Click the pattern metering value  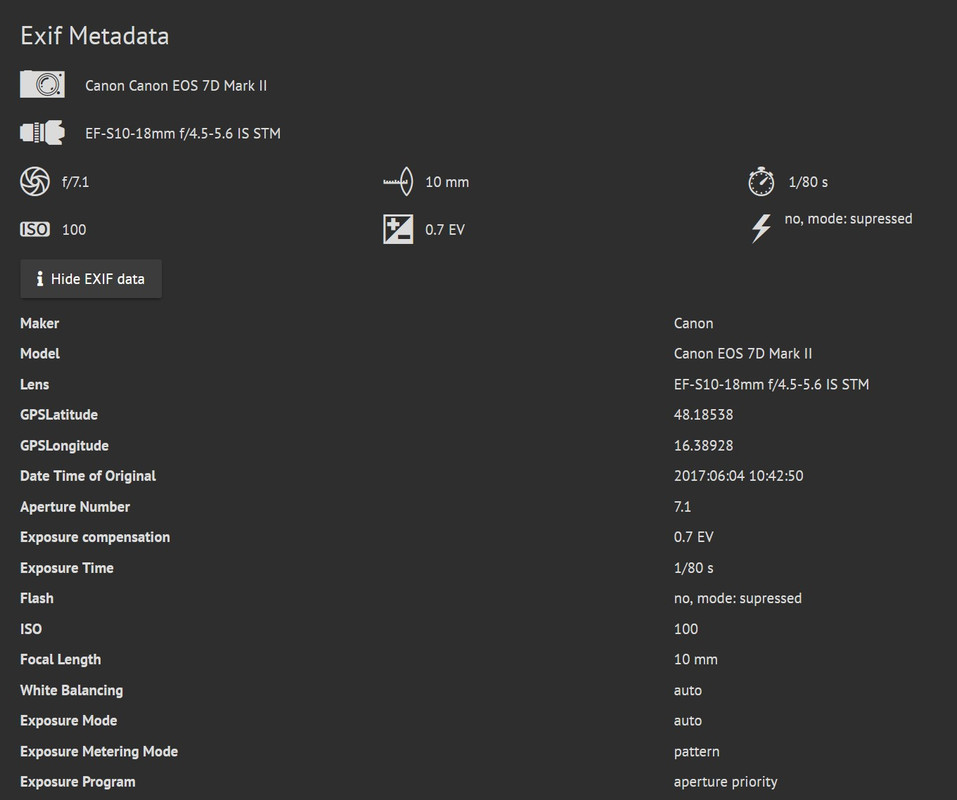pos(696,752)
